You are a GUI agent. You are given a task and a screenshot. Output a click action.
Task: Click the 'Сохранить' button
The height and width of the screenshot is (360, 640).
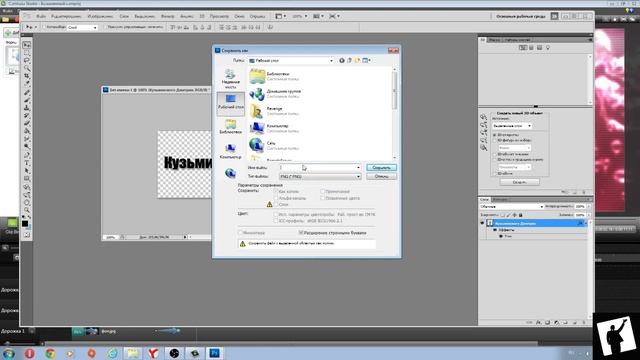coord(381,168)
